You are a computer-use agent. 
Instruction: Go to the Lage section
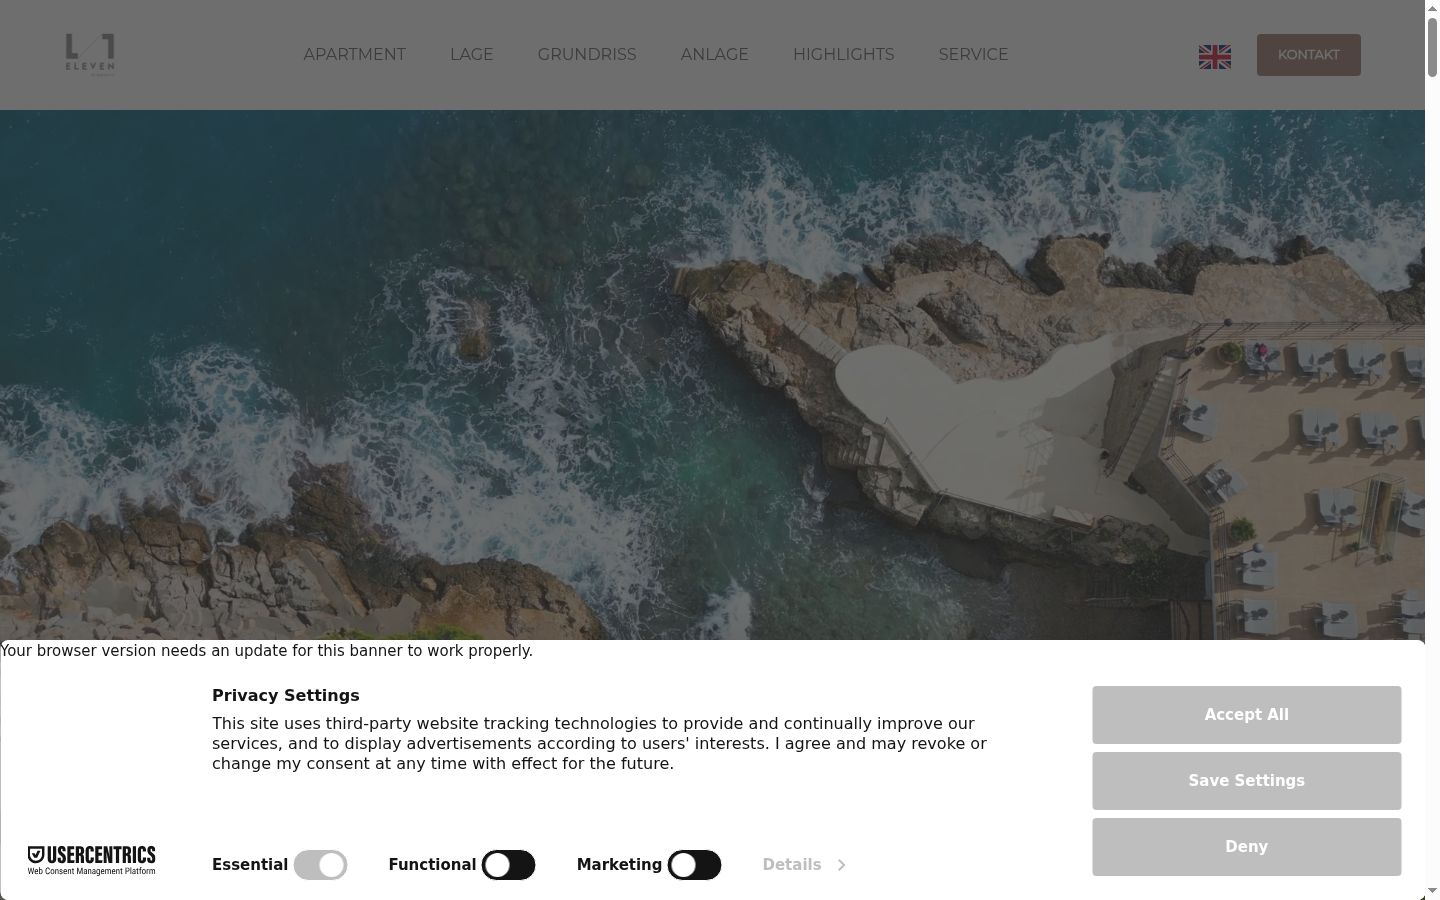(x=472, y=55)
